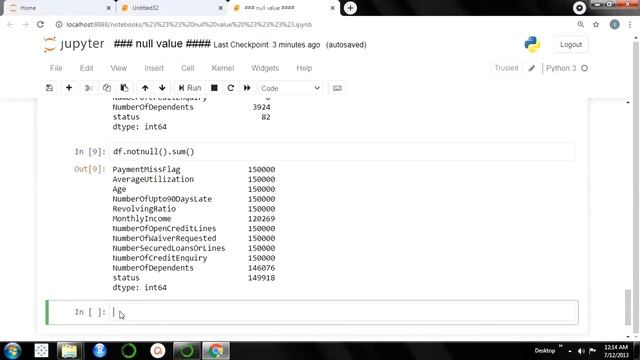The image size is (640, 360).
Task: Show hidden tray icons arrow
Action: pyautogui.click(x=570, y=351)
